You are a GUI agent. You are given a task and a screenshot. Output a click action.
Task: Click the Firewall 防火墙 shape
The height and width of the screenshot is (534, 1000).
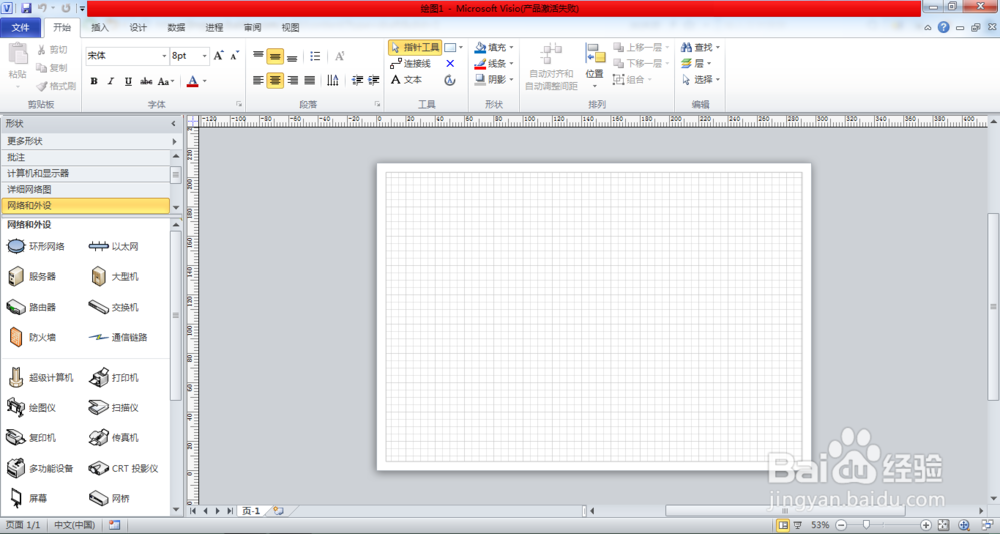pos(31,337)
